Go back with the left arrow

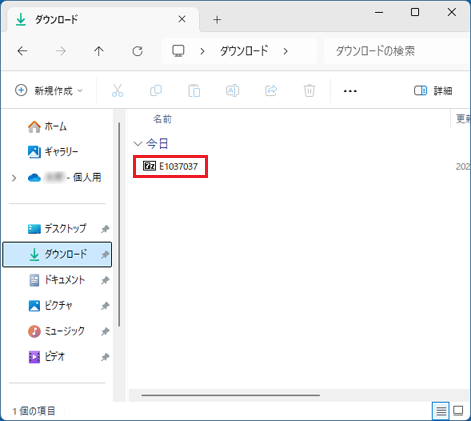tap(22, 51)
